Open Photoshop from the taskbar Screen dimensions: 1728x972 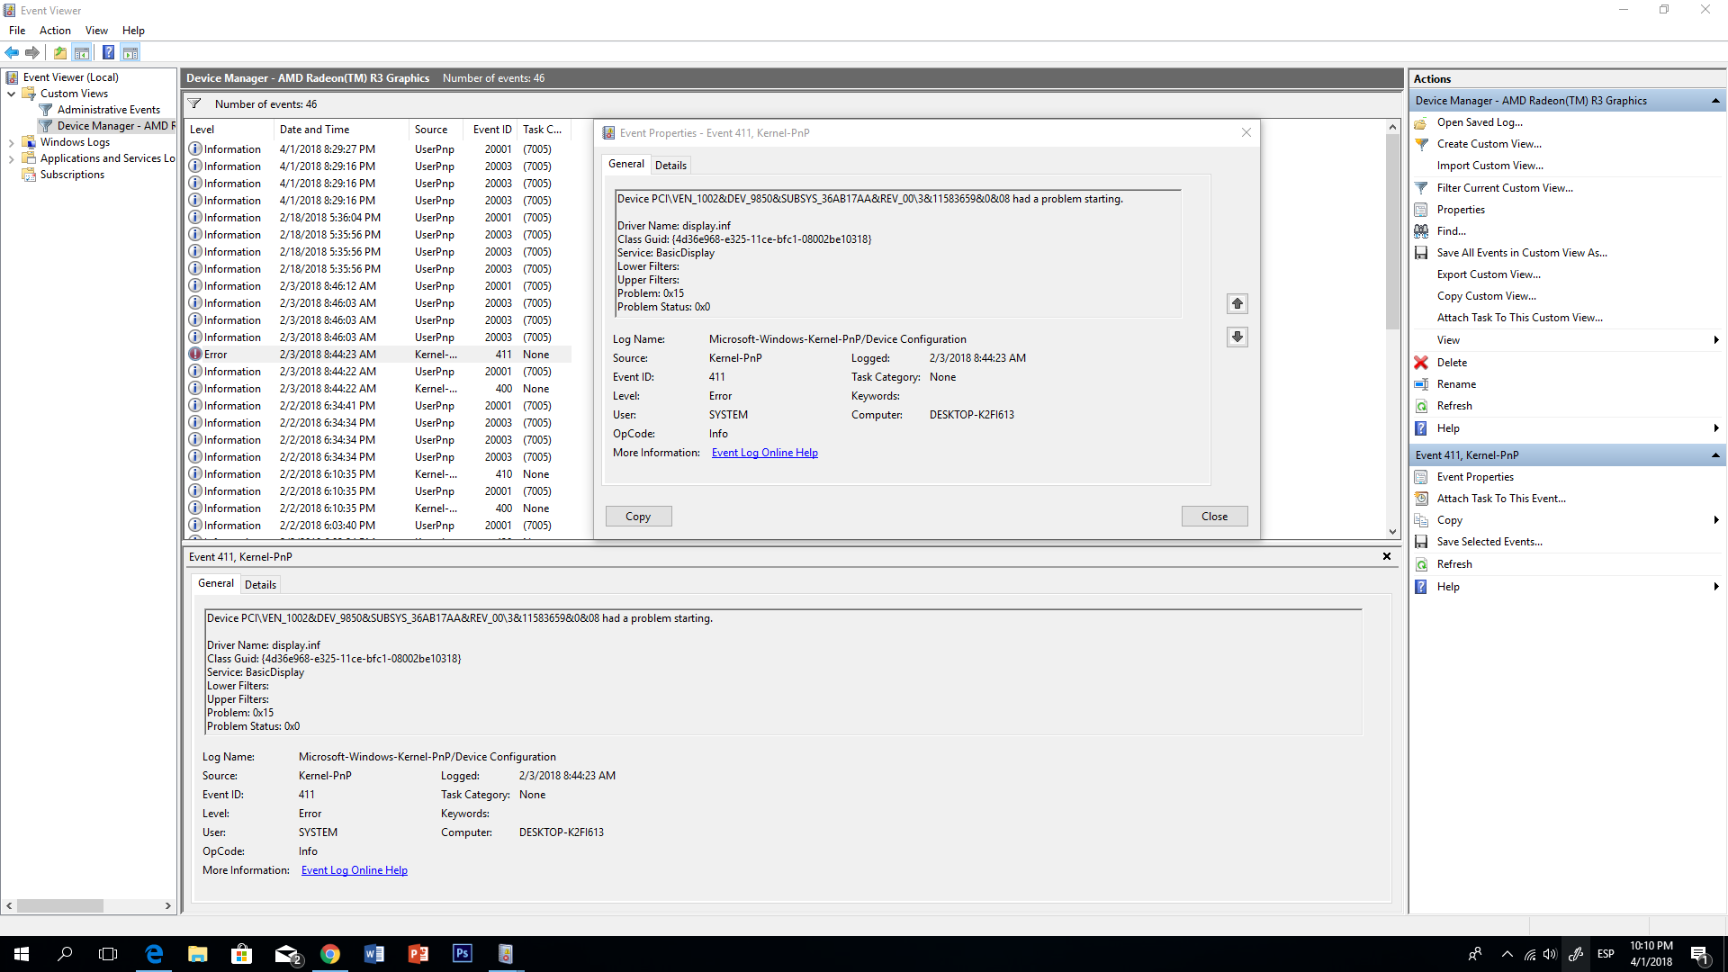(x=462, y=954)
